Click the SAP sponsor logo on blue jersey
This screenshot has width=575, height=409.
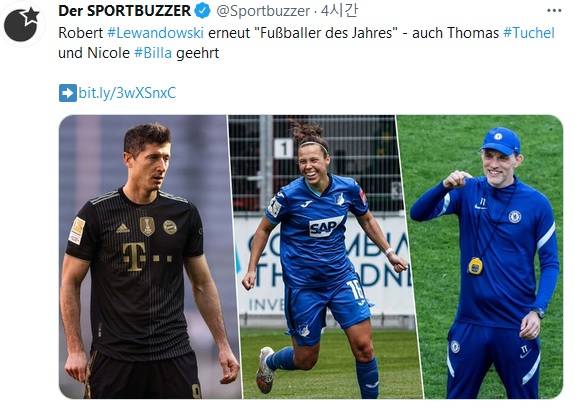(325, 227)
